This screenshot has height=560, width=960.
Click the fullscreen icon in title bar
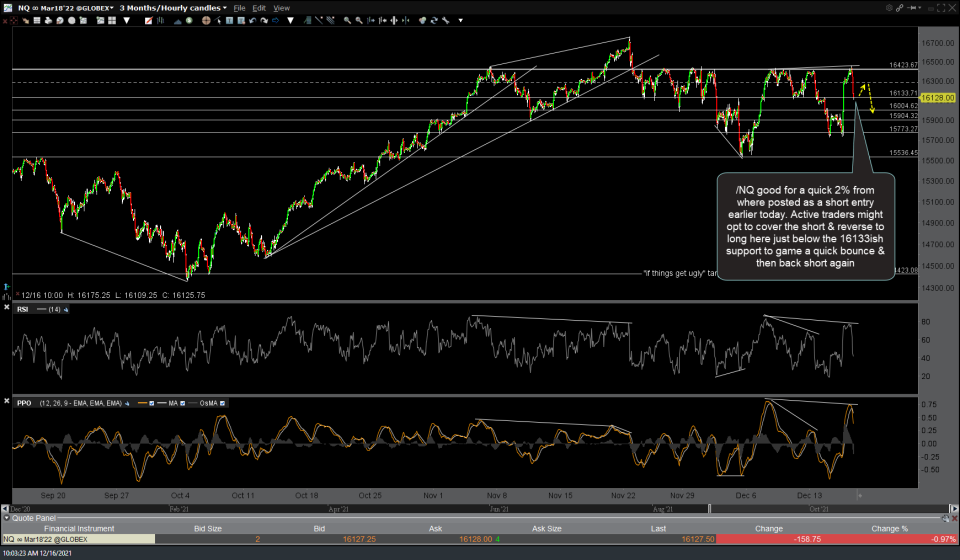click(941, 8)
